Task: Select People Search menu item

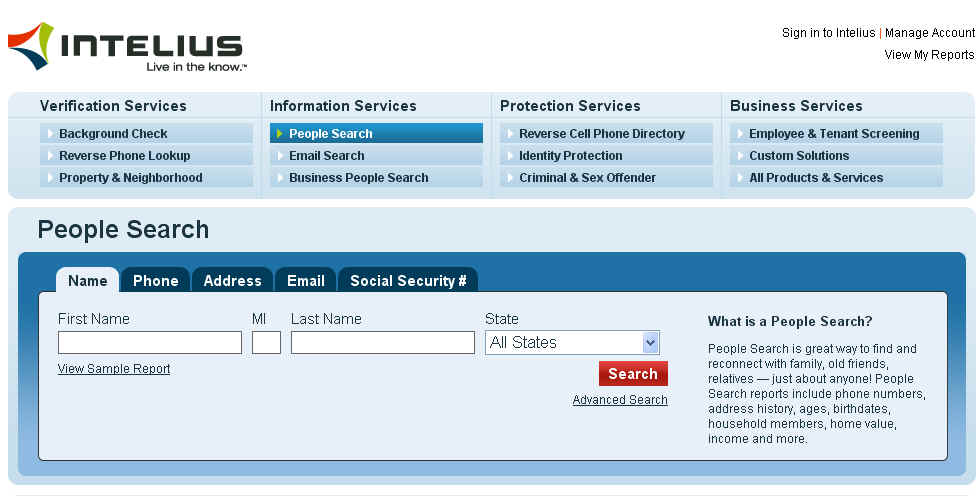Action: (x=376, y=134)
